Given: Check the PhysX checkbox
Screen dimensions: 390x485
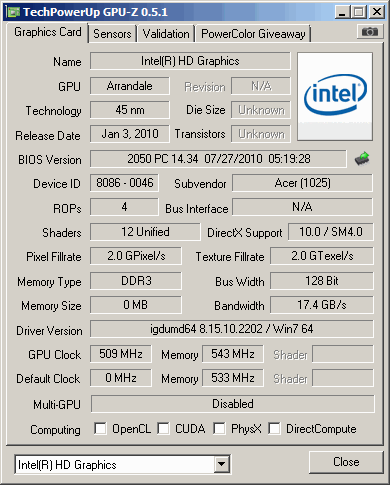Looking at the screenshot, I should (x=219, y=429).
